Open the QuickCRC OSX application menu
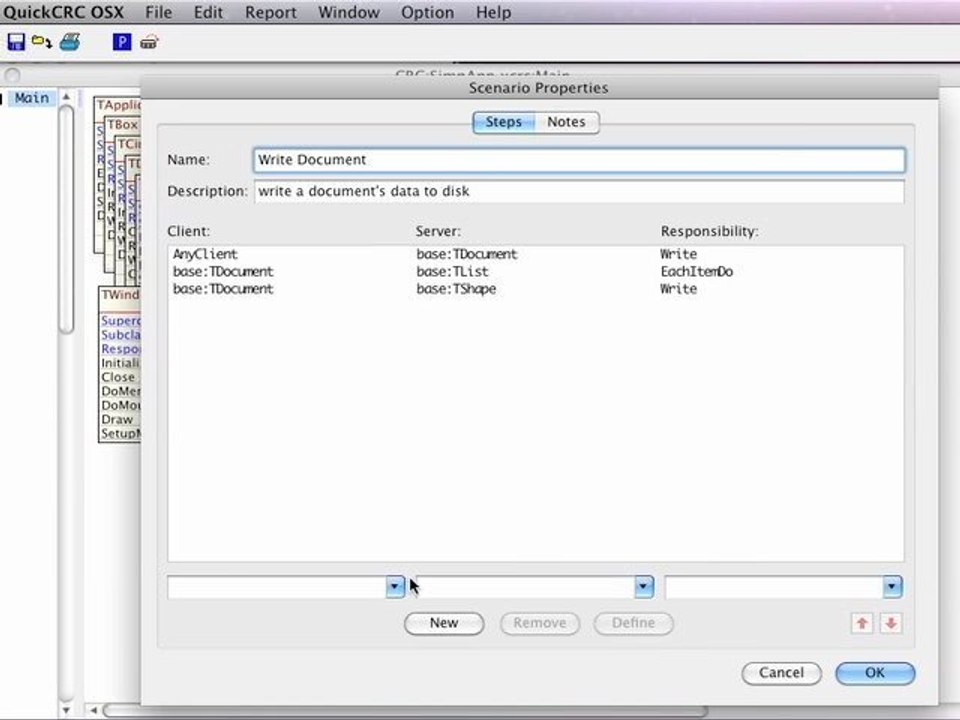960x720 pixels. coord(63,12)
